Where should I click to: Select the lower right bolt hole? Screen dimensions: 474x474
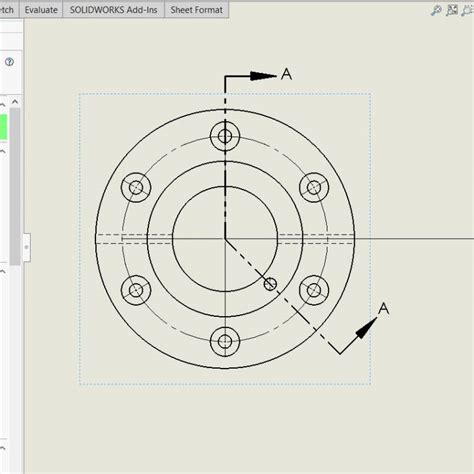tap(314, 290)
